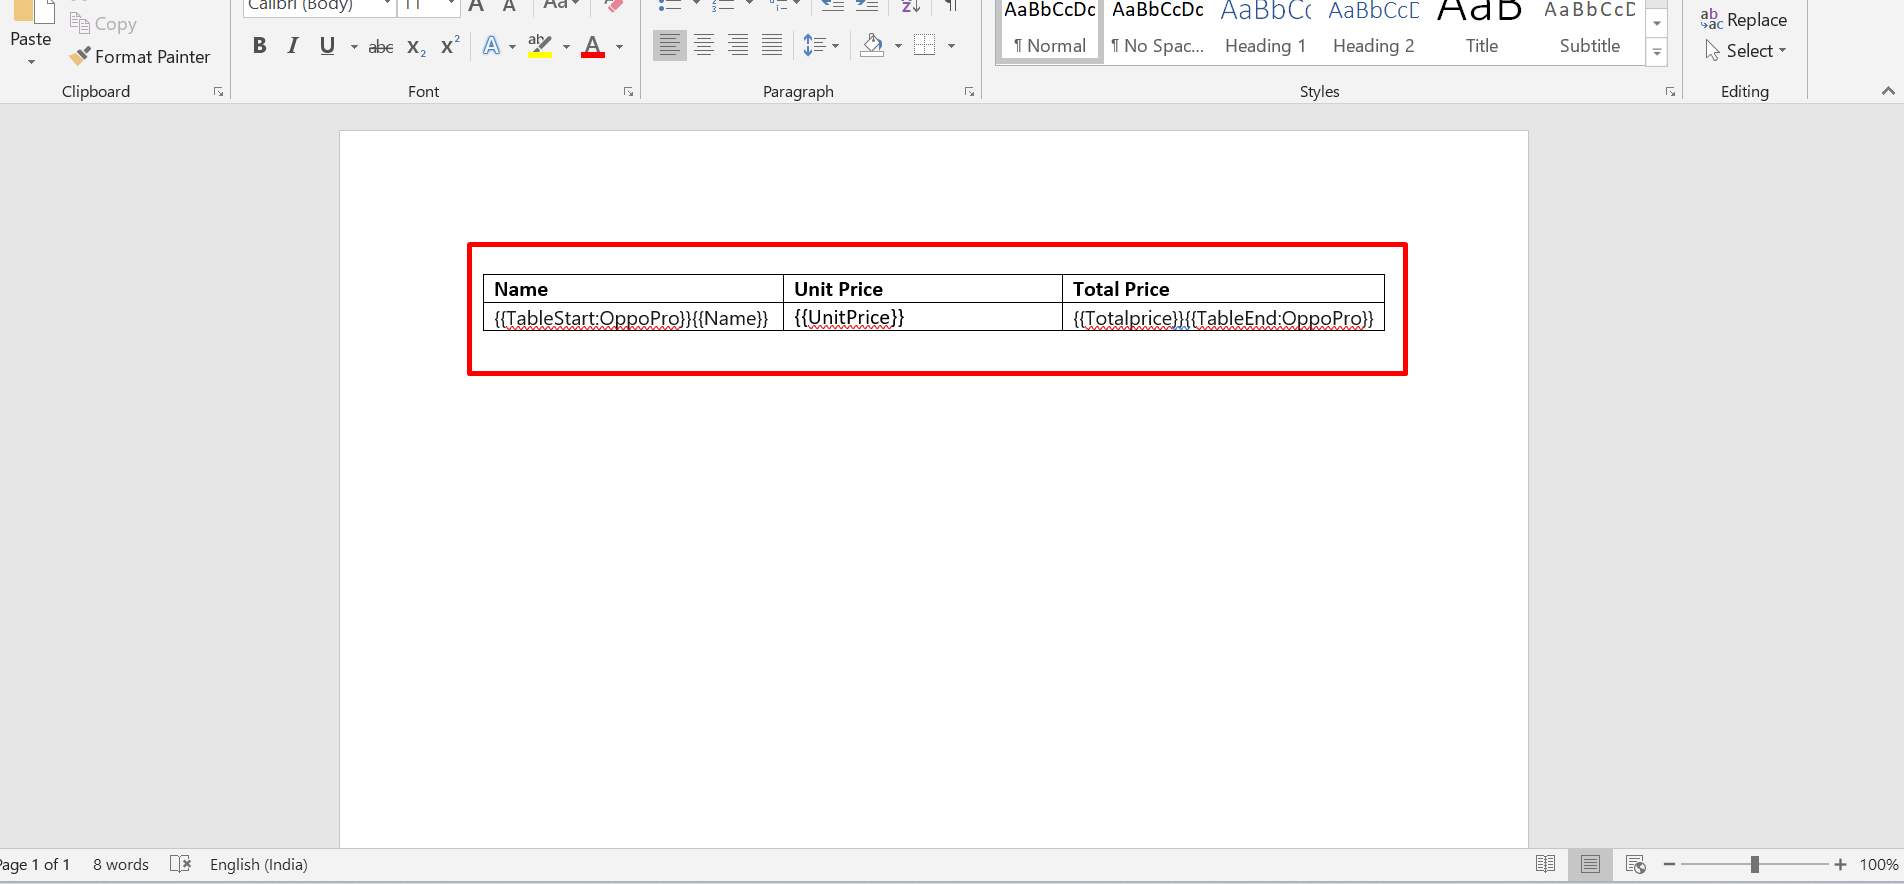Center align the paragraph
1904x884 pixels.
click(704, 46)
